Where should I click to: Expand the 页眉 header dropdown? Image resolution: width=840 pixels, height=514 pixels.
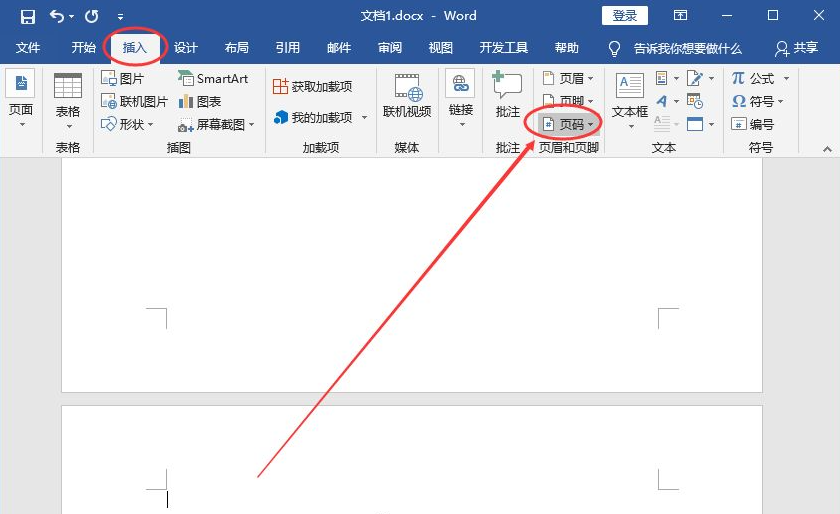point(568,78)
